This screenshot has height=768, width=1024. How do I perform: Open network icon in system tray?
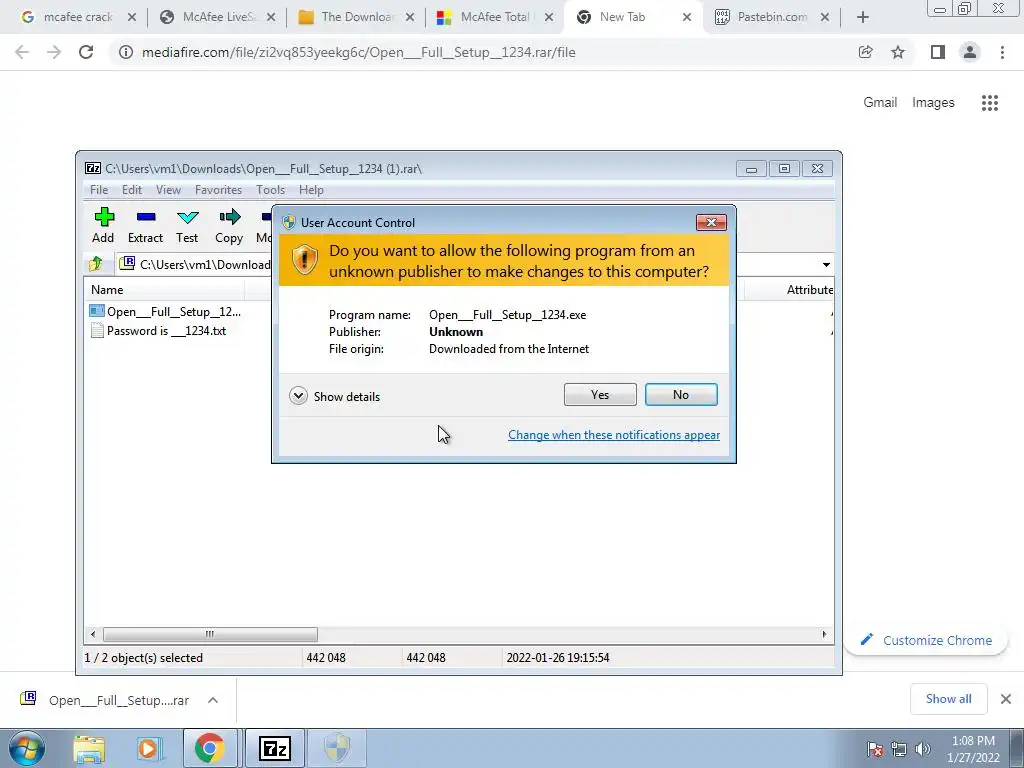(899, 749)
